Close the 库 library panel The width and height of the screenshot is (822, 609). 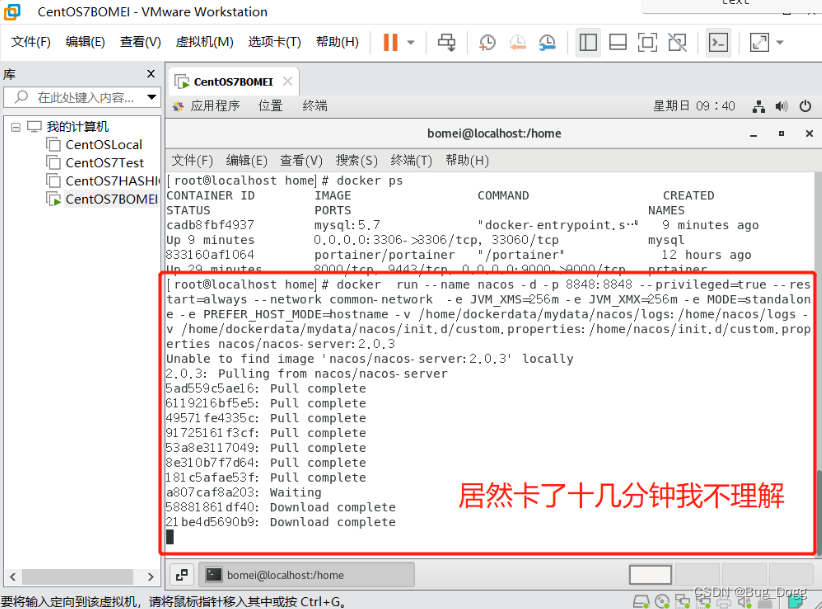point(151,74)
